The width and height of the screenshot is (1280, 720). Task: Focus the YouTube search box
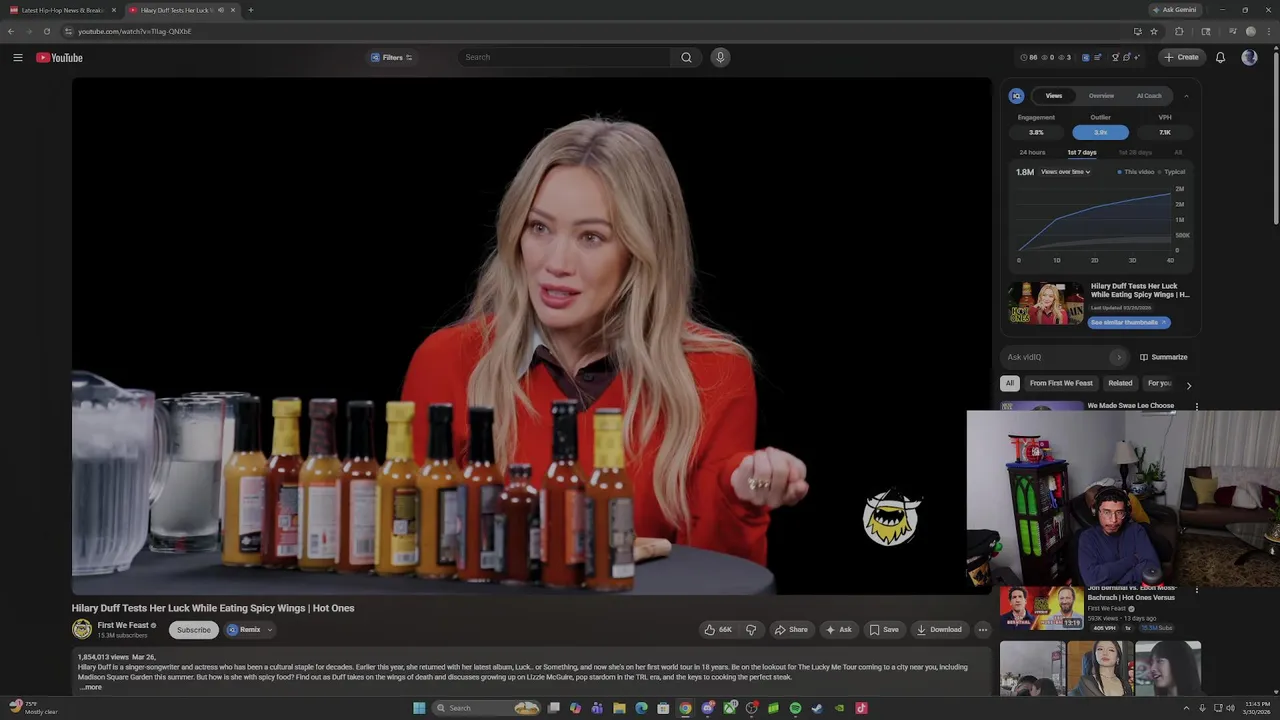(565, 57)
